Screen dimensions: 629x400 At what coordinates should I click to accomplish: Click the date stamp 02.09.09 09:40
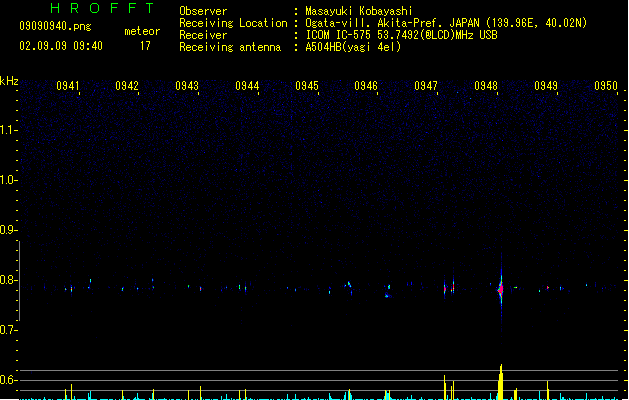click(x=61, y=46)
